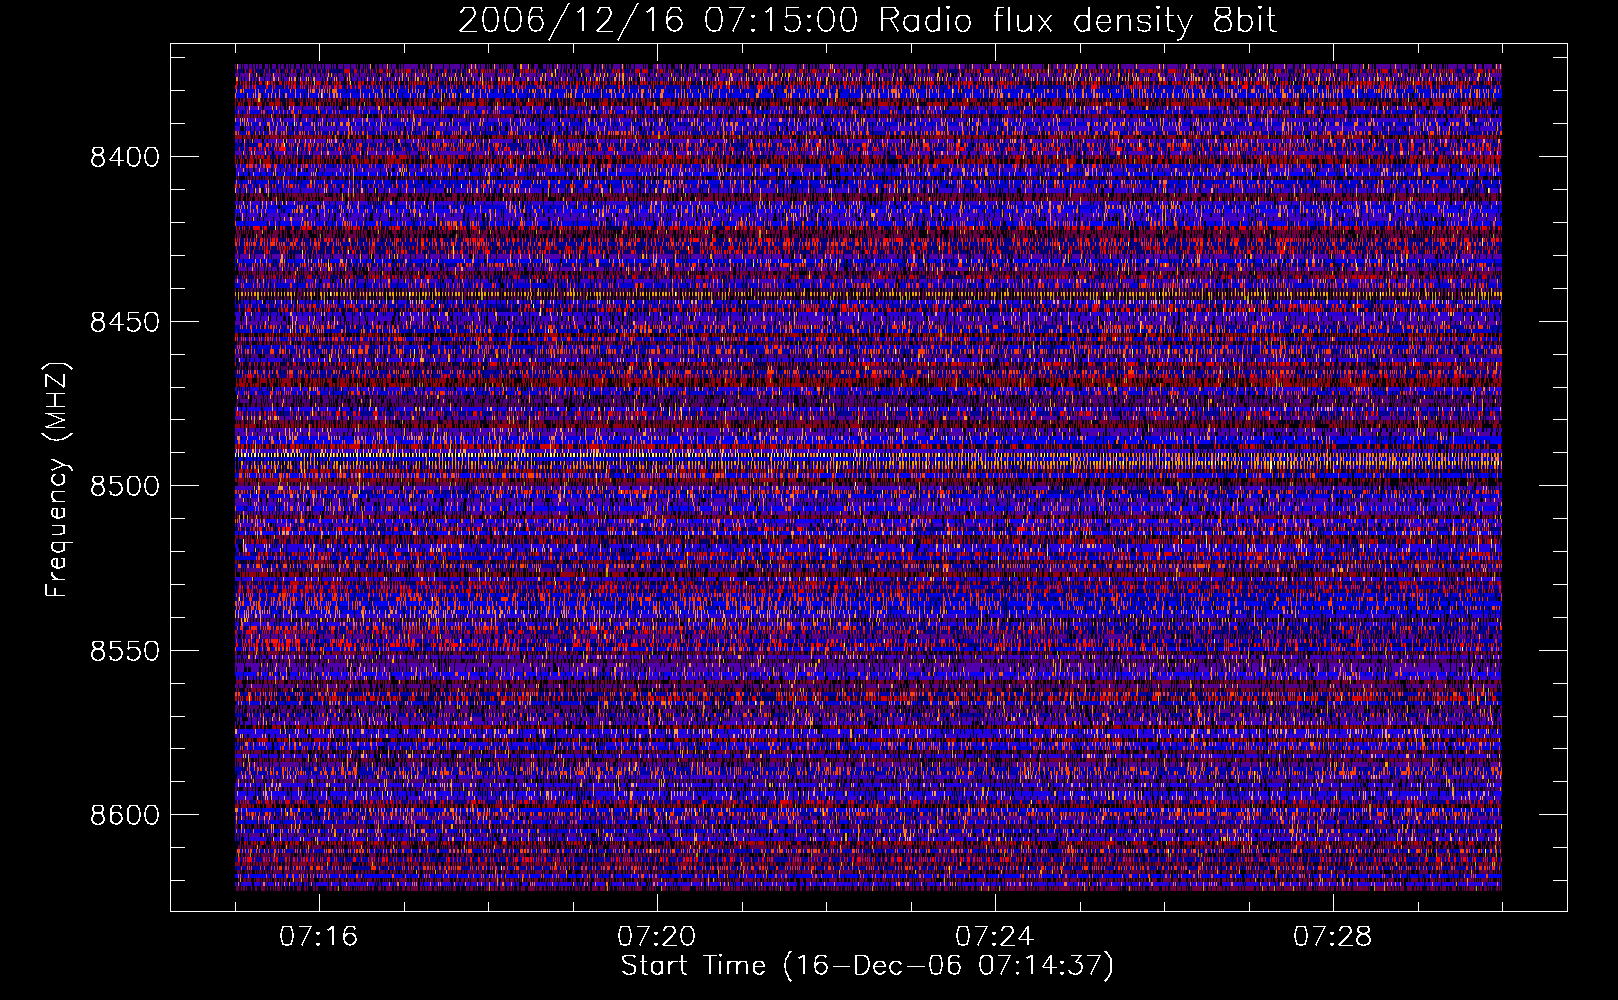Click the yellow dotted line near 8442 MHz
The width and height of the screenshot is (1618, 1000).
[868, 295]
